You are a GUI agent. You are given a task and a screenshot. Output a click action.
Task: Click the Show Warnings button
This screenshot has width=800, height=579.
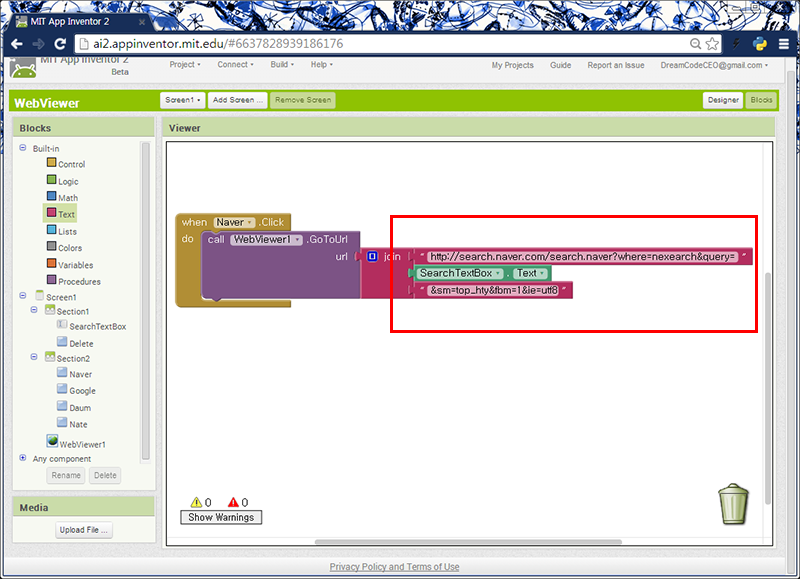point(221,517)
